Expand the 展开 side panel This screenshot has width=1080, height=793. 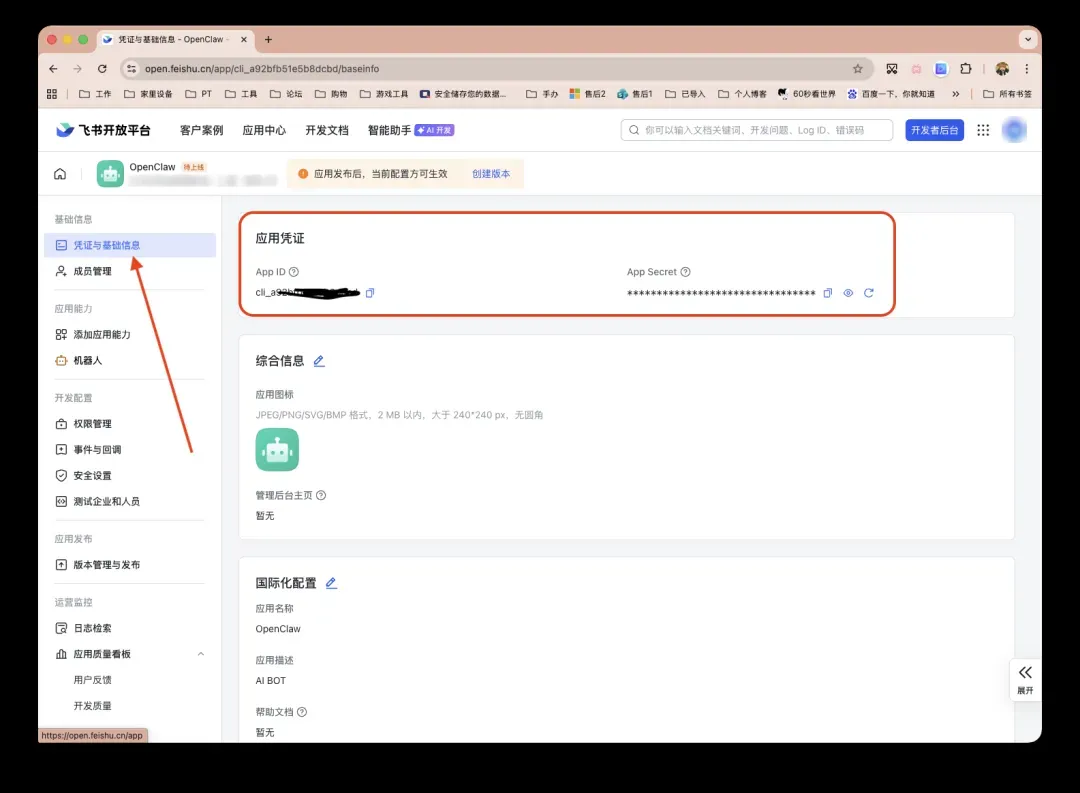point(1025,679)
